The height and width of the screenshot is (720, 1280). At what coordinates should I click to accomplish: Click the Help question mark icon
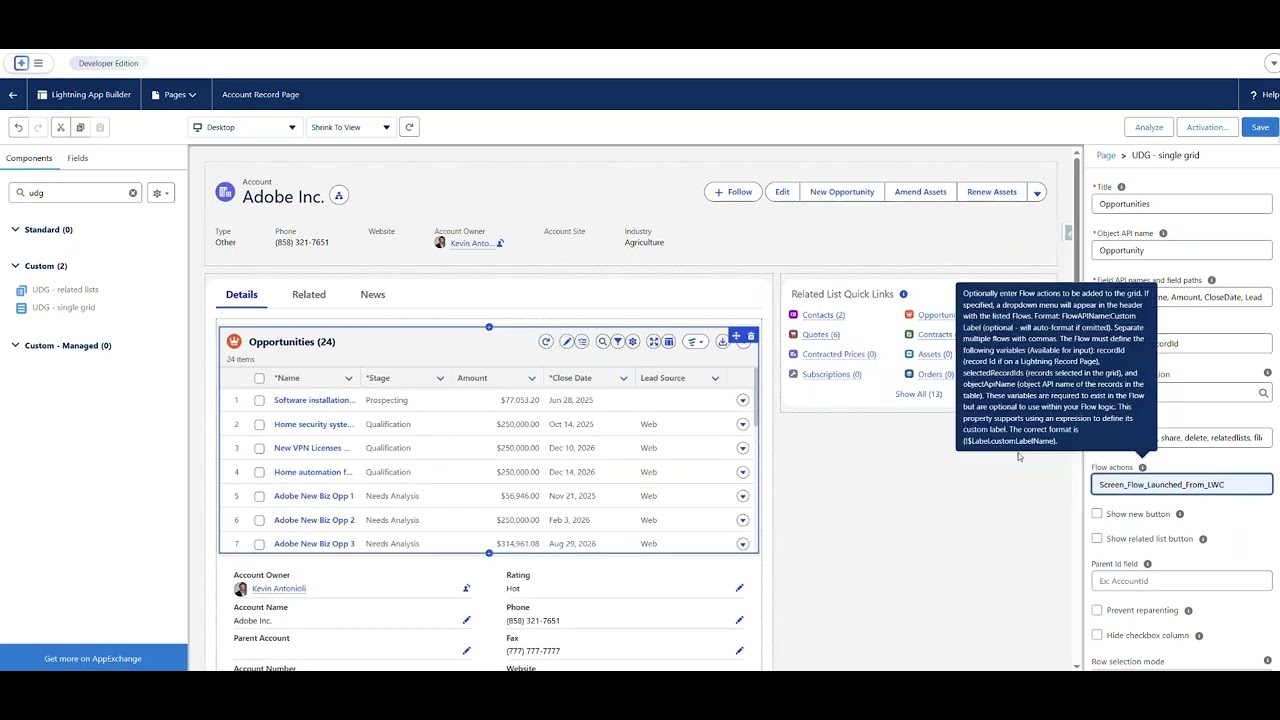pos(1254,95)
